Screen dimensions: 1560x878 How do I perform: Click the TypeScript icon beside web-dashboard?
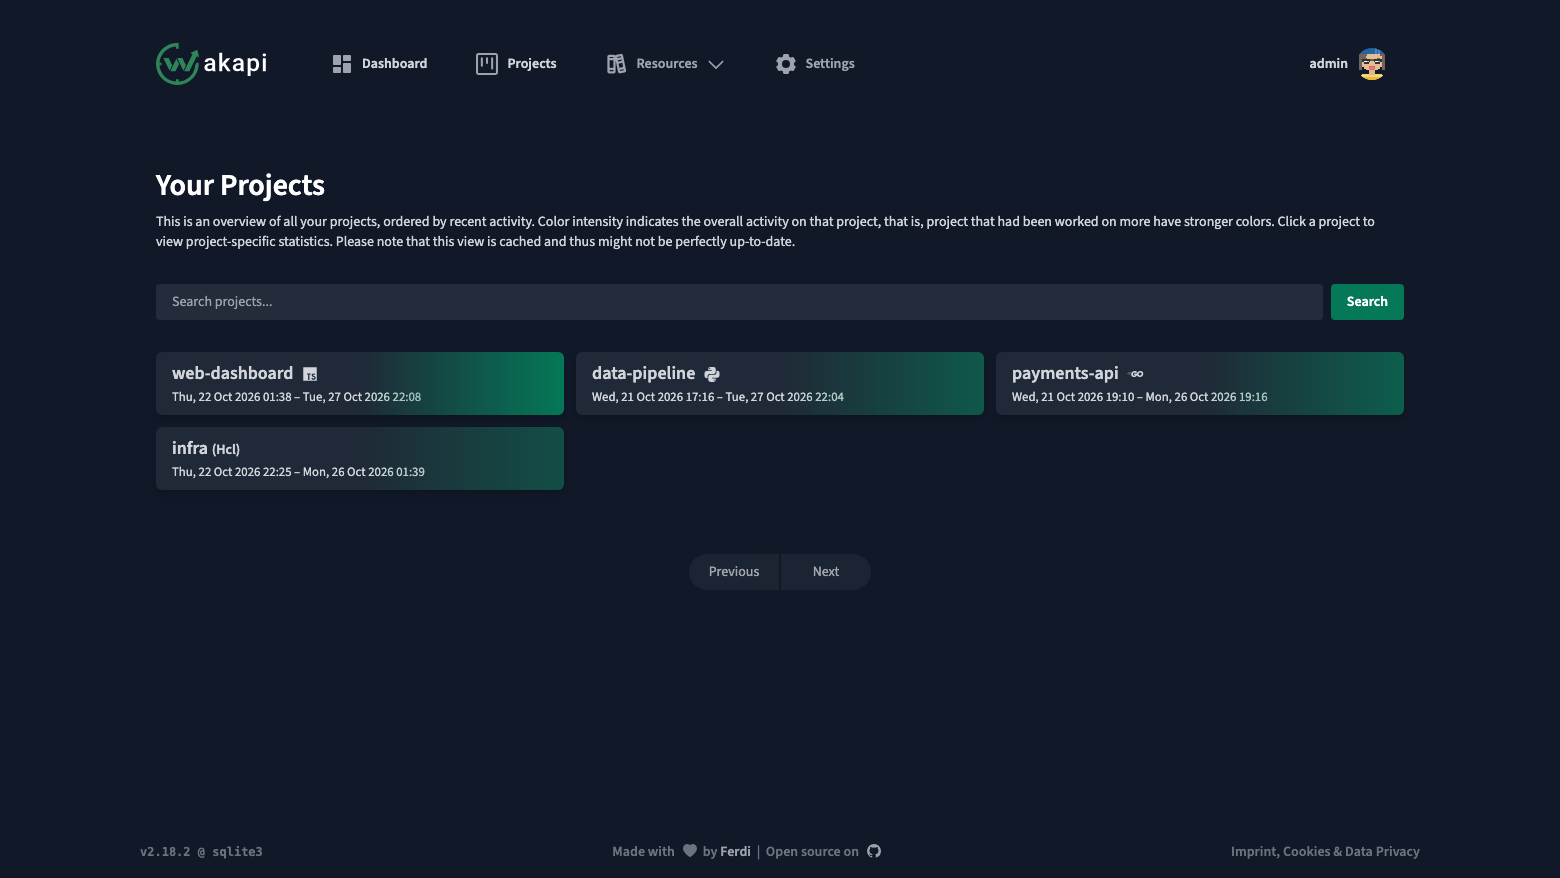[310, 374]
